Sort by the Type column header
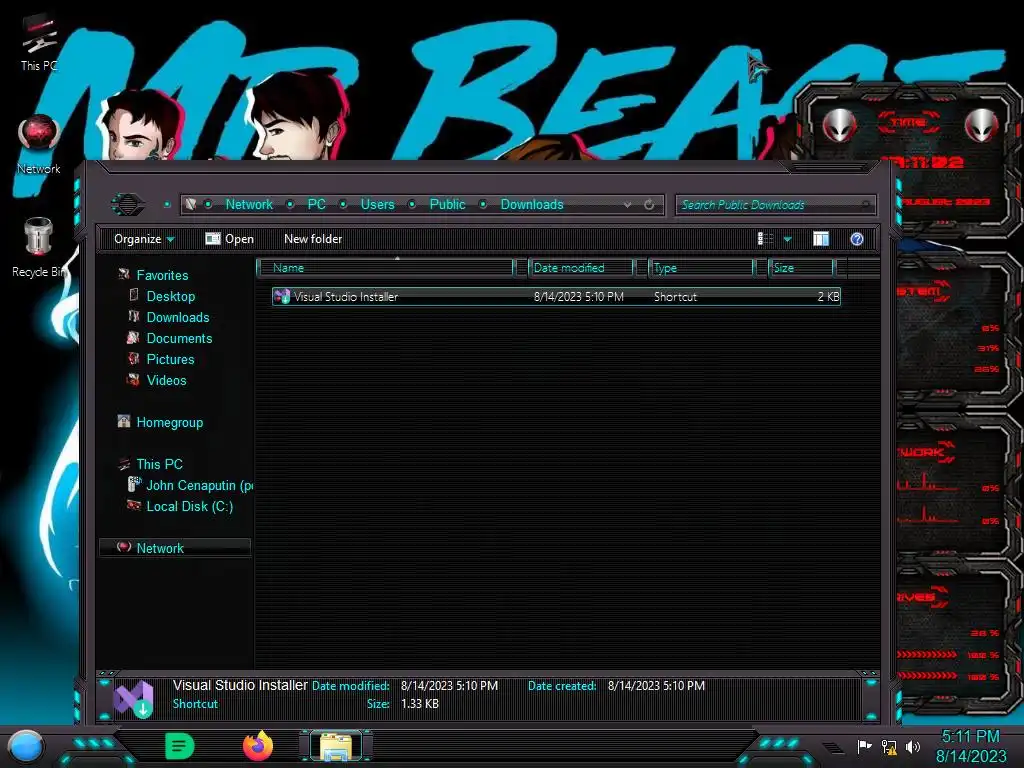Image resolution: width=1024 pixels, height=768 pixels. 701,268
